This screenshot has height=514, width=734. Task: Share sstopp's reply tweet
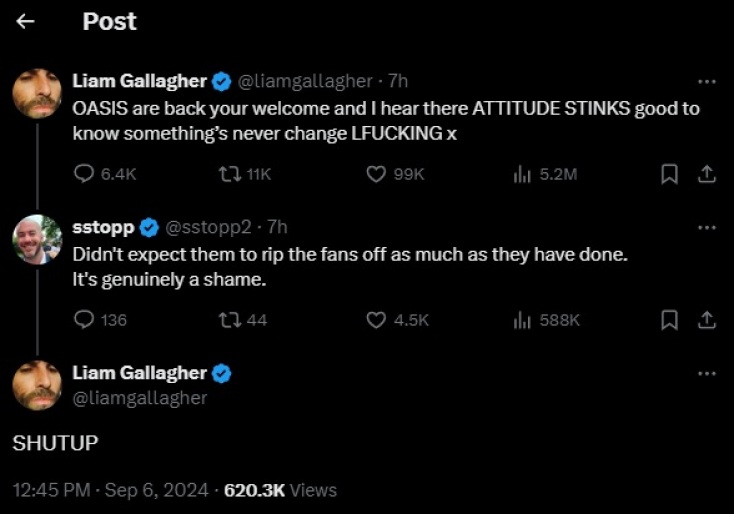(x=706, y=320)
